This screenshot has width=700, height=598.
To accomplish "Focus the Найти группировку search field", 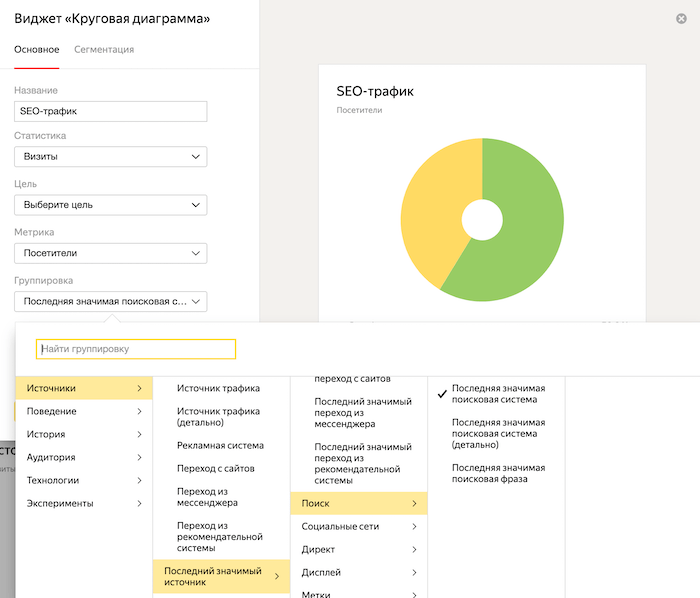I will click(x=136, y=349).
